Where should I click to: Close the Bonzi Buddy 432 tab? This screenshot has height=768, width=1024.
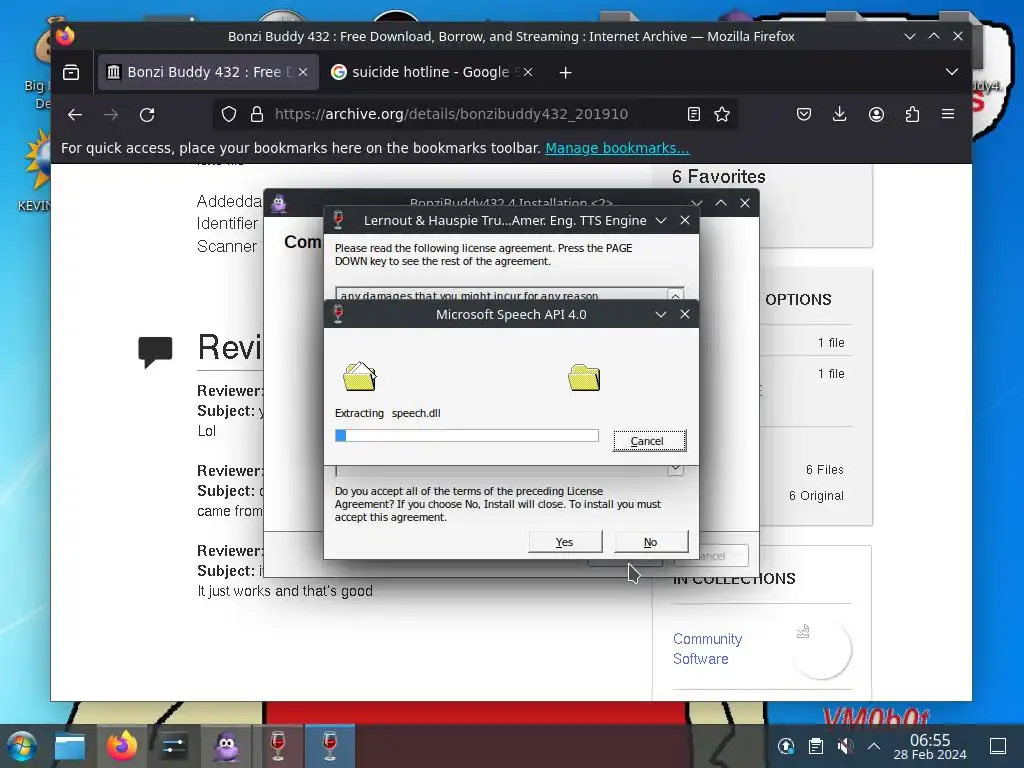[x=303, y=72]
